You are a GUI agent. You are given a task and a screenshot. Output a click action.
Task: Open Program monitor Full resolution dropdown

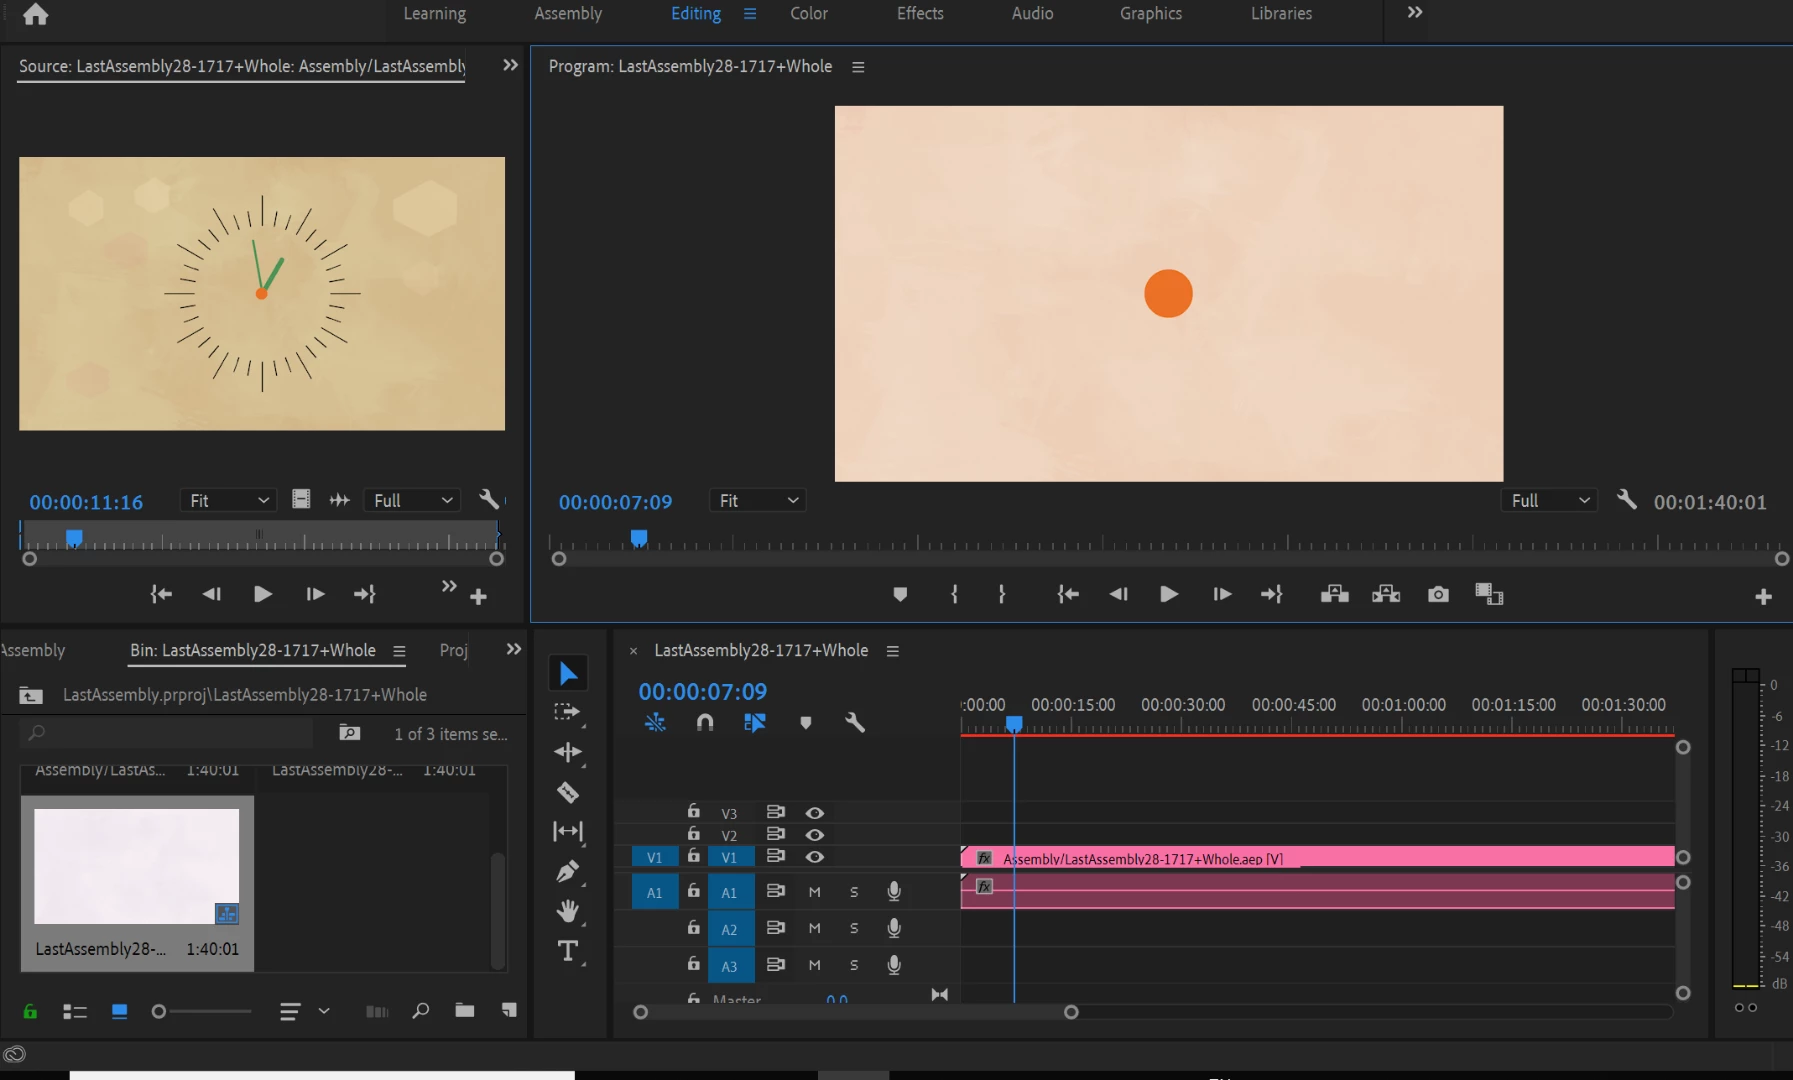coord(1548,500)
